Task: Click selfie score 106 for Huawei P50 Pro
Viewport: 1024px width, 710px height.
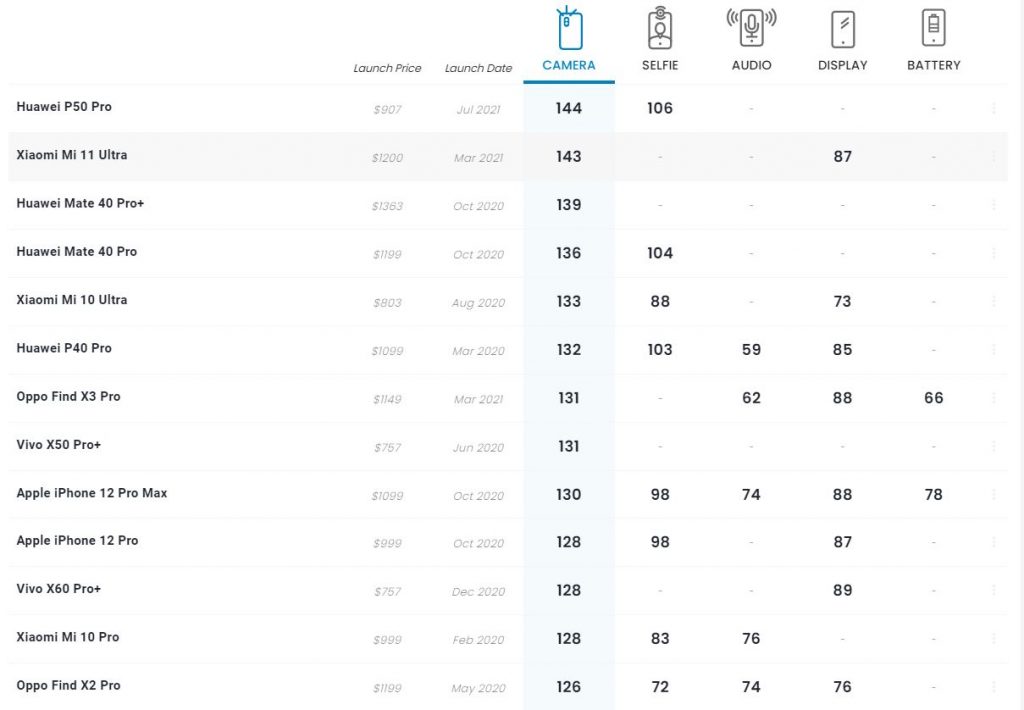Action: pos(660,108)
